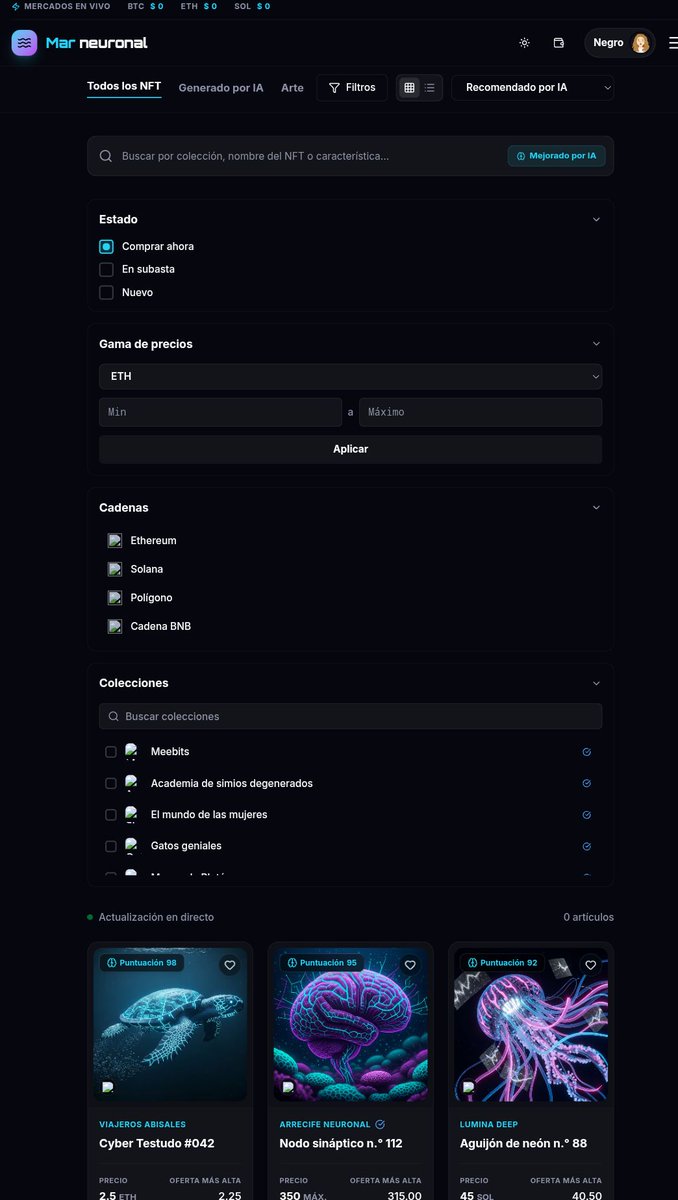Open the wallet icon in header

[x=559, y=43]
